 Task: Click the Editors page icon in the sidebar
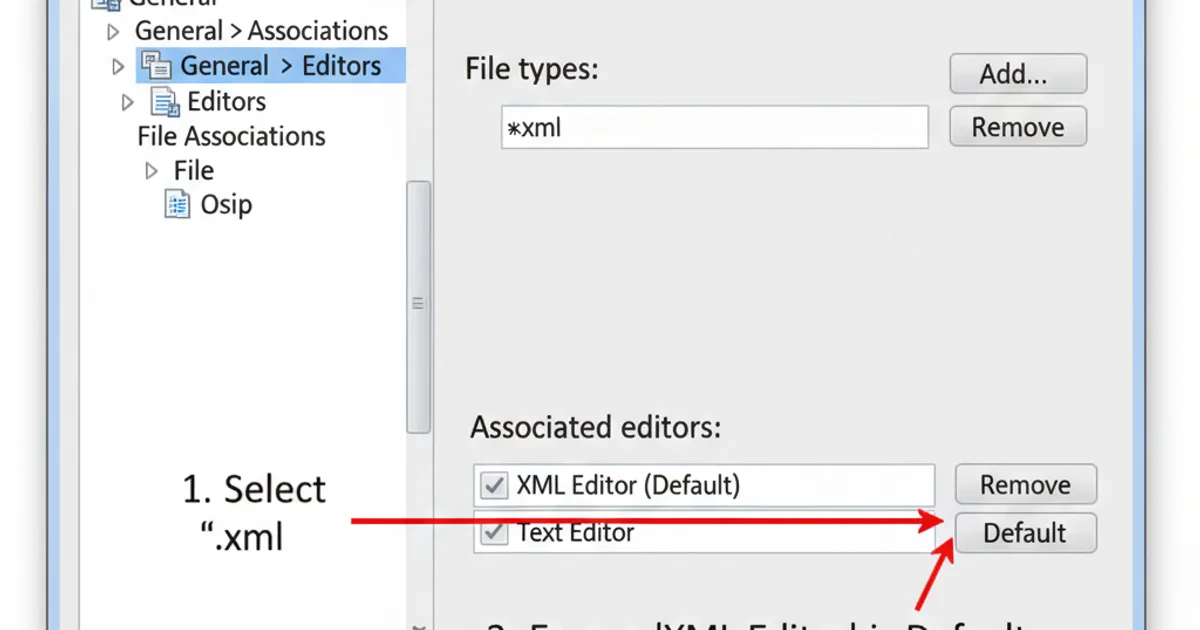tap(163, 102)
